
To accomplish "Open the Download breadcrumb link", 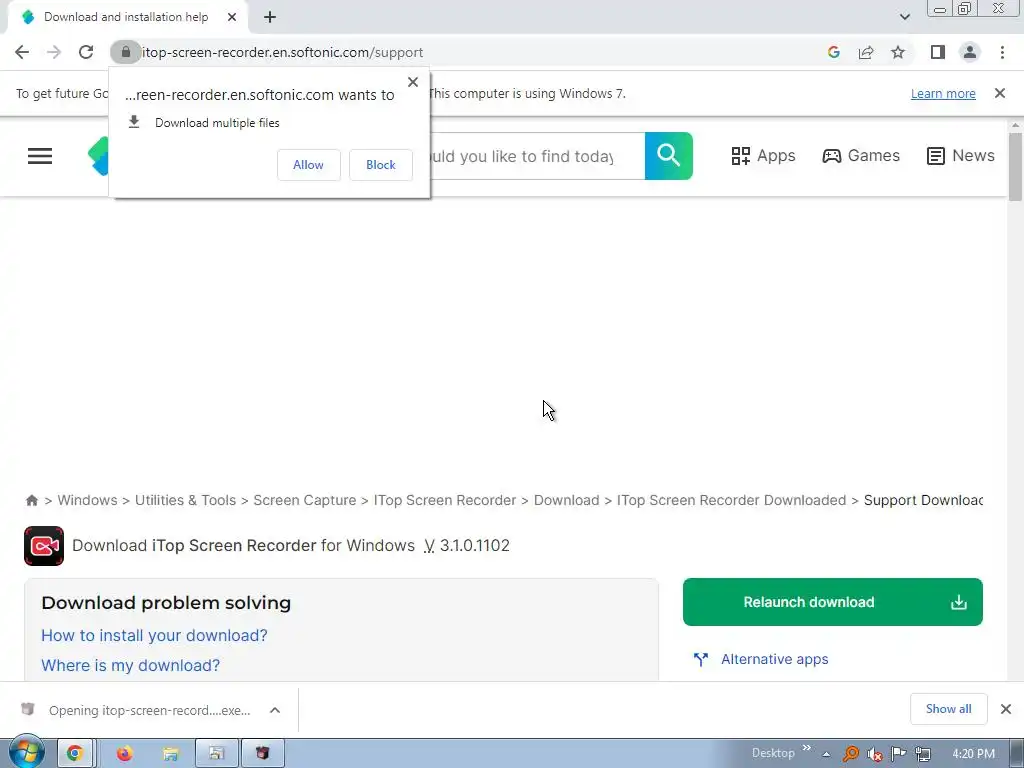I will point(566,500).
